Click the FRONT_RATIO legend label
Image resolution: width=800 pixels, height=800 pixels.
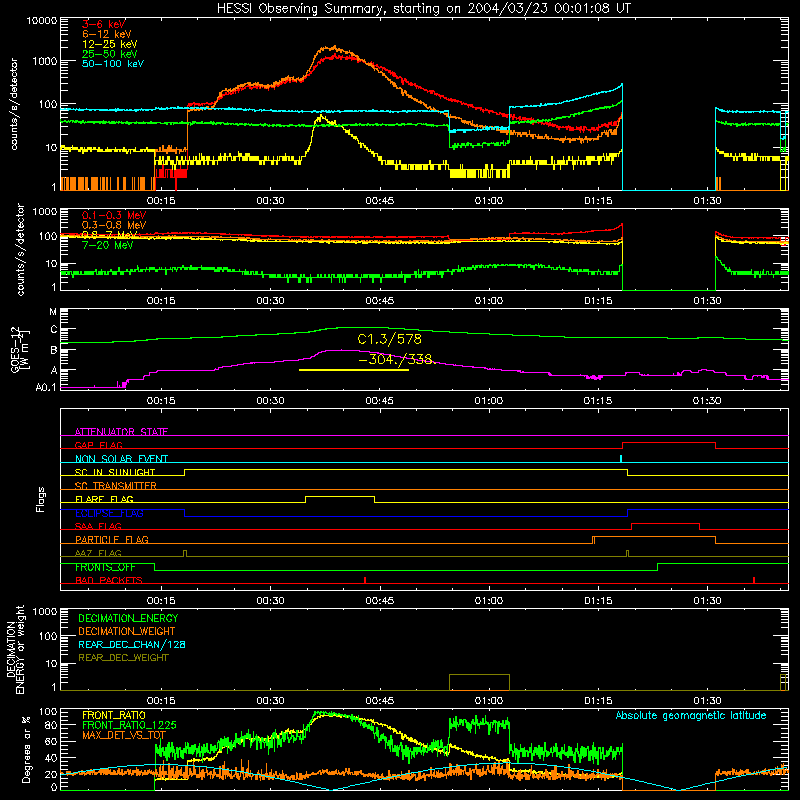point(114,715)
